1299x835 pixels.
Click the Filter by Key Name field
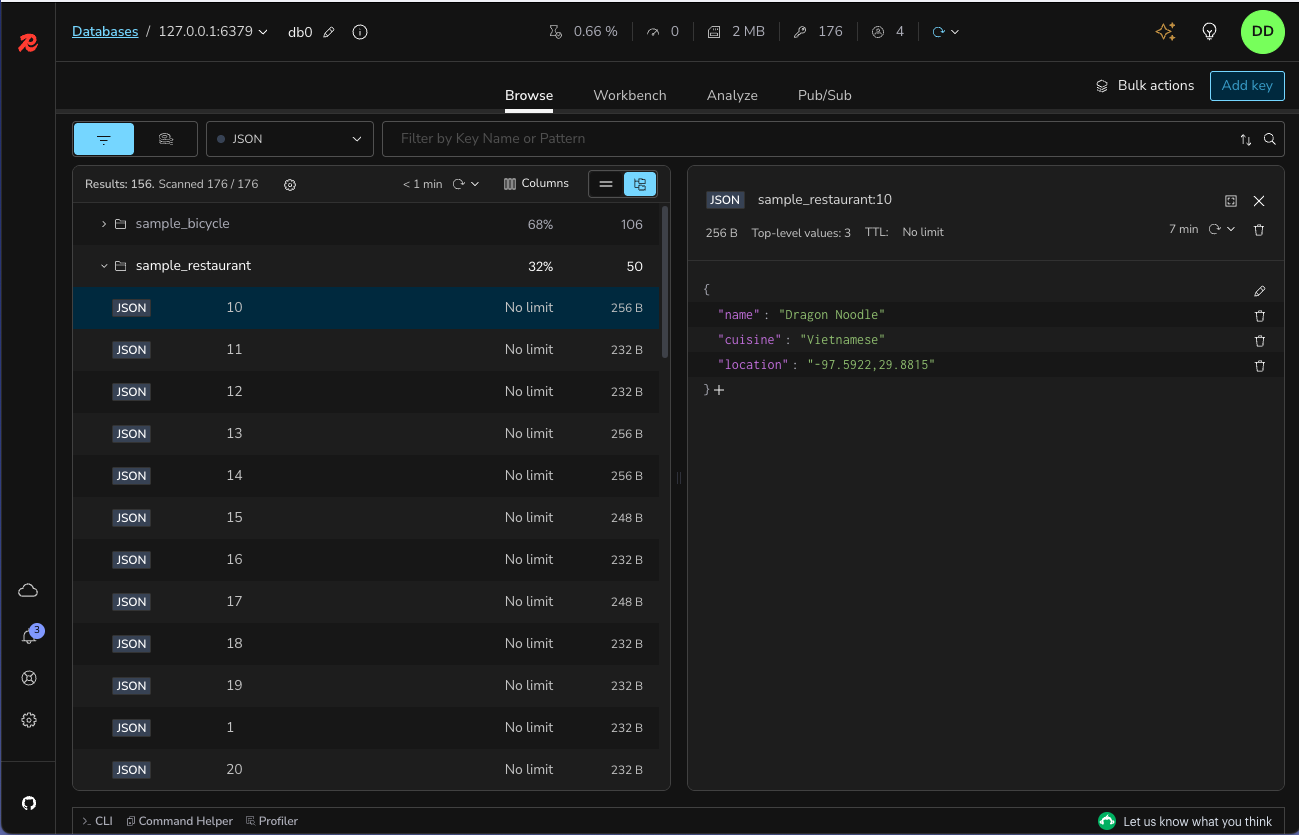tap(810, 139)
